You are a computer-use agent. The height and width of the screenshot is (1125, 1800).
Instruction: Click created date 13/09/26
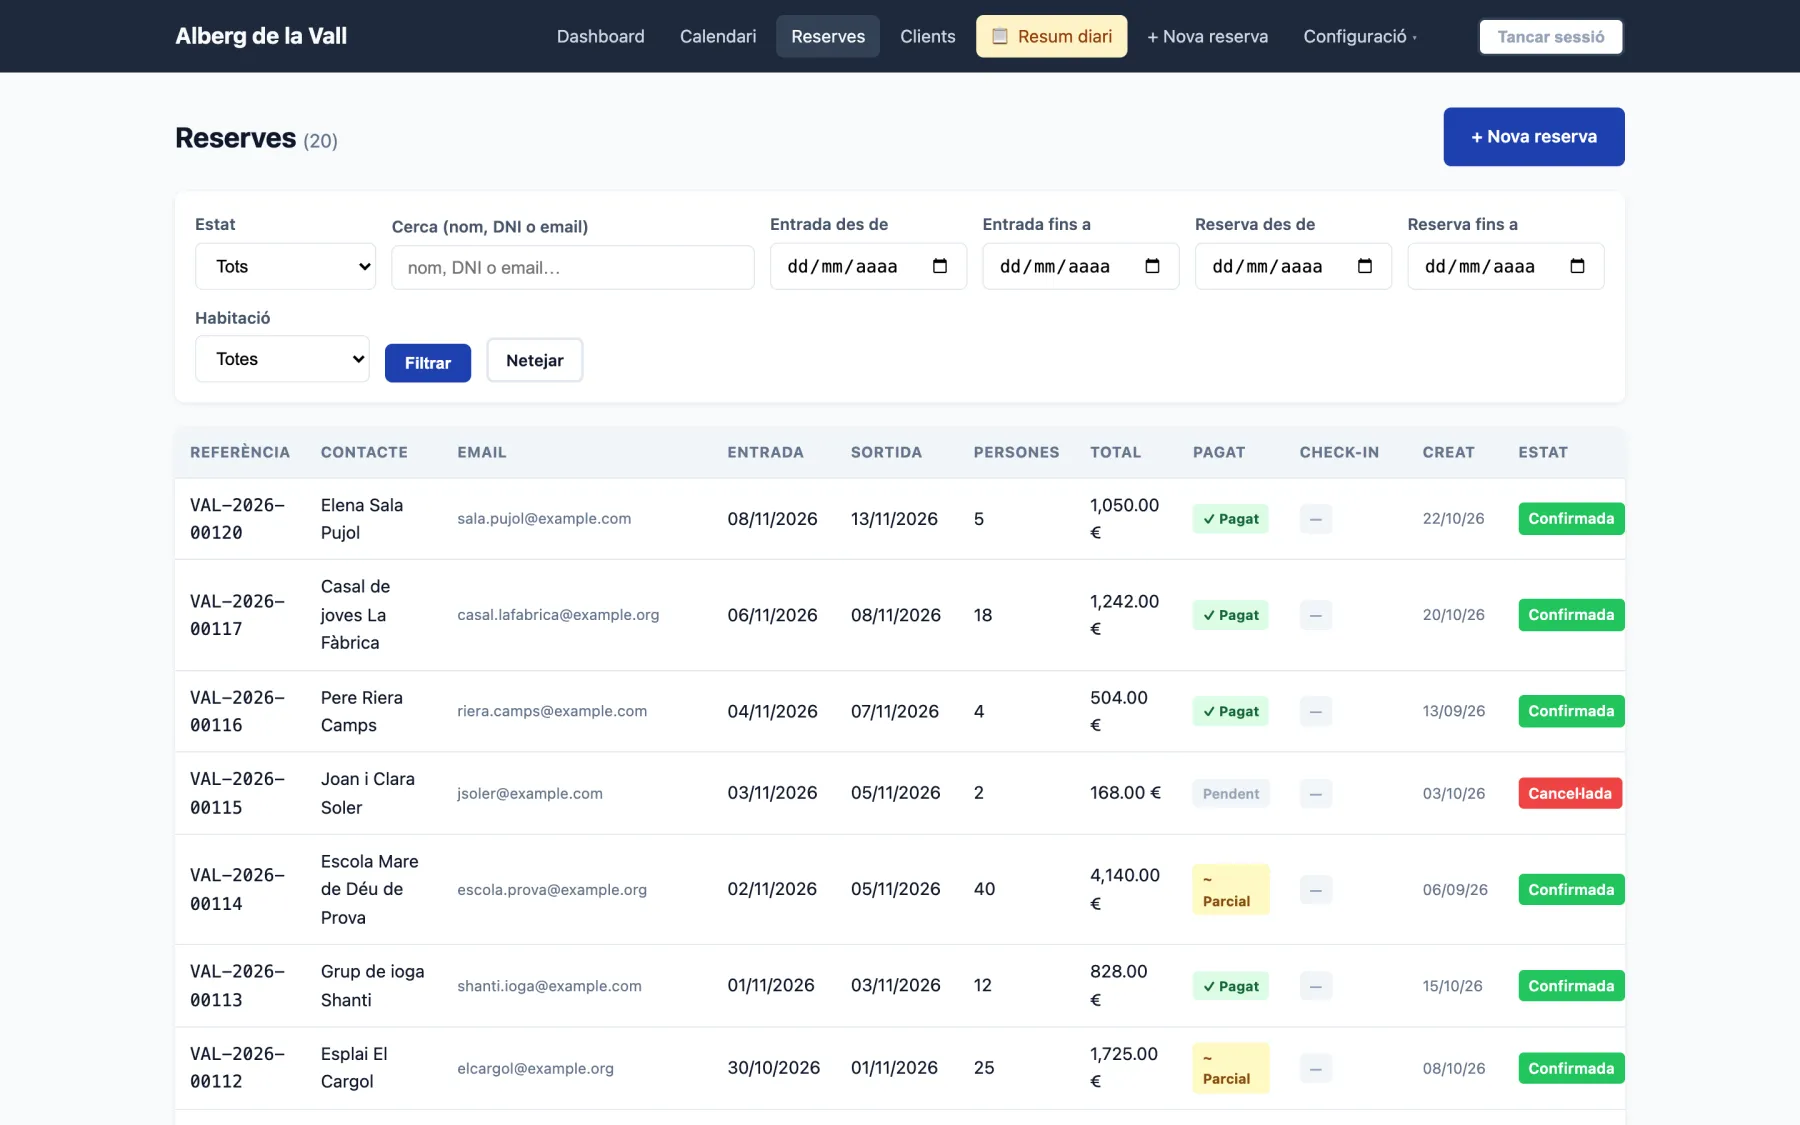(1454, 711)
